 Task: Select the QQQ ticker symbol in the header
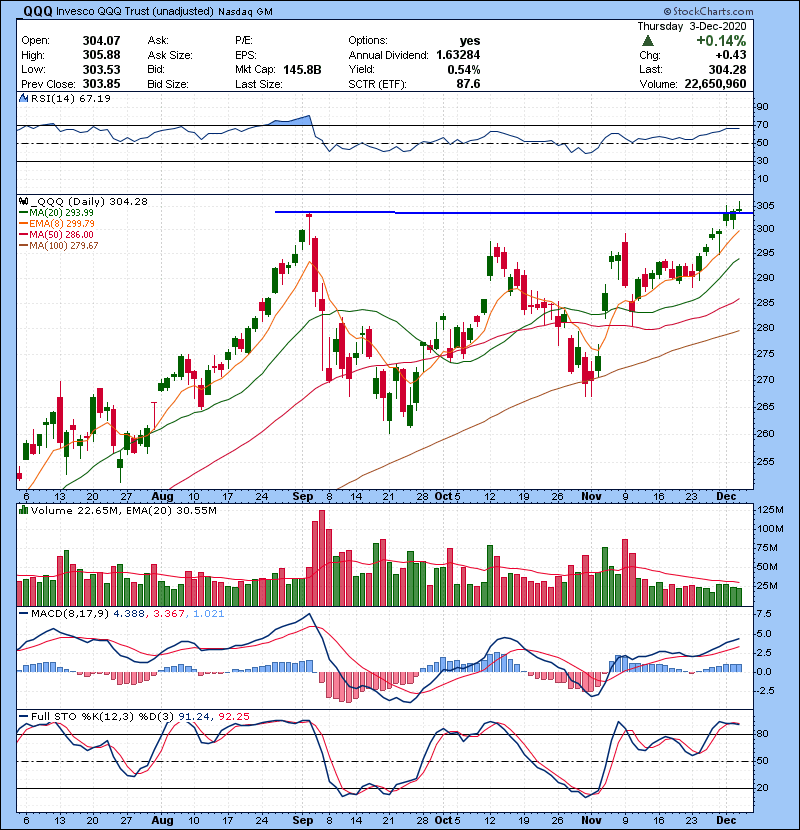[x=38, y=11]
